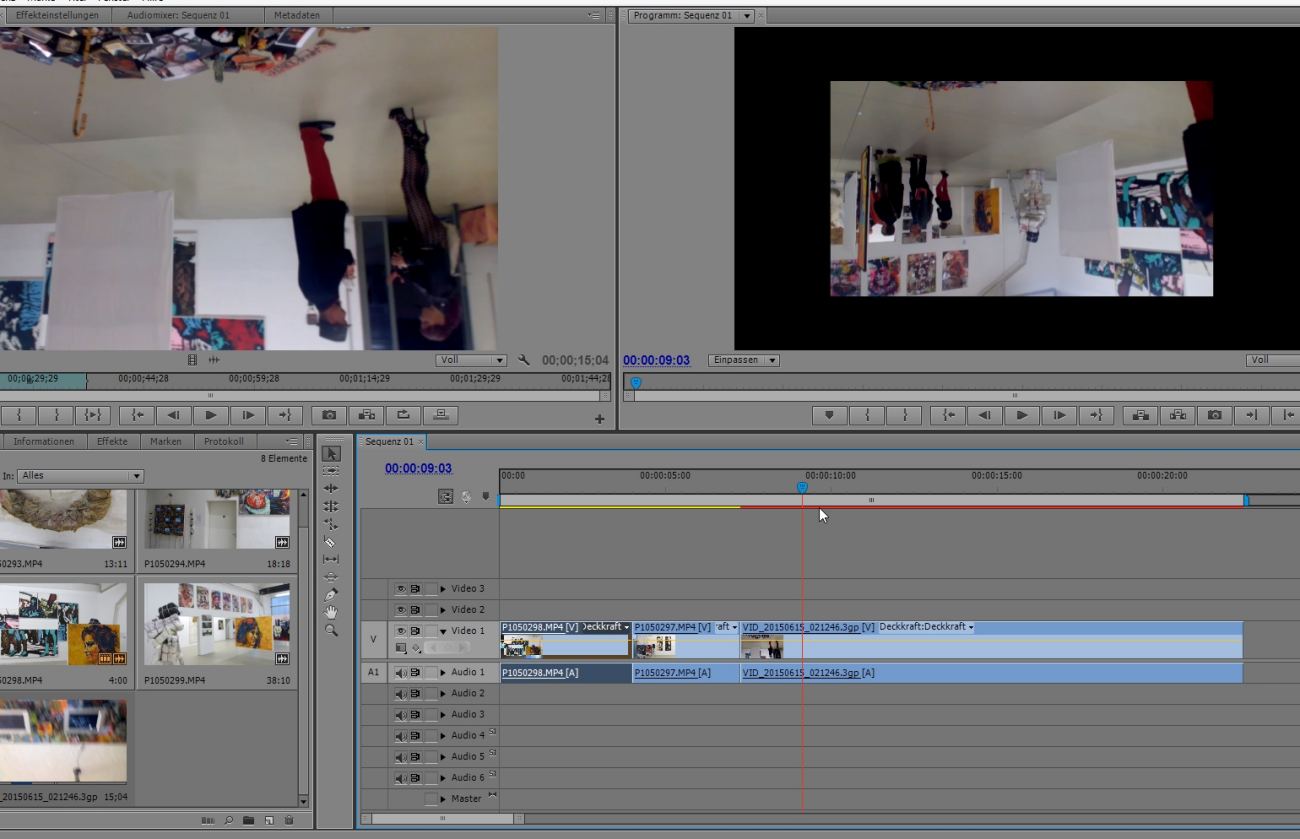Go to In point in Program monitor
This screenshot has width=1300, height=839.
tap(948, 415)
